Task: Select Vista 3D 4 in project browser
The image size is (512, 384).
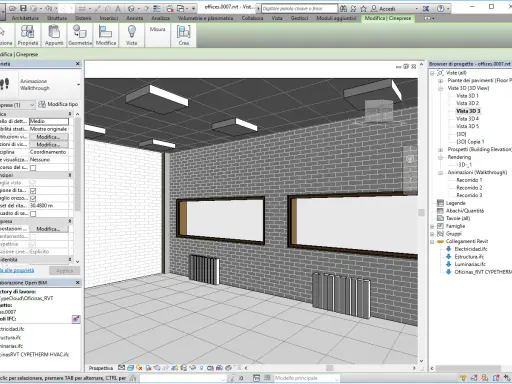Action: pos(467,119)
